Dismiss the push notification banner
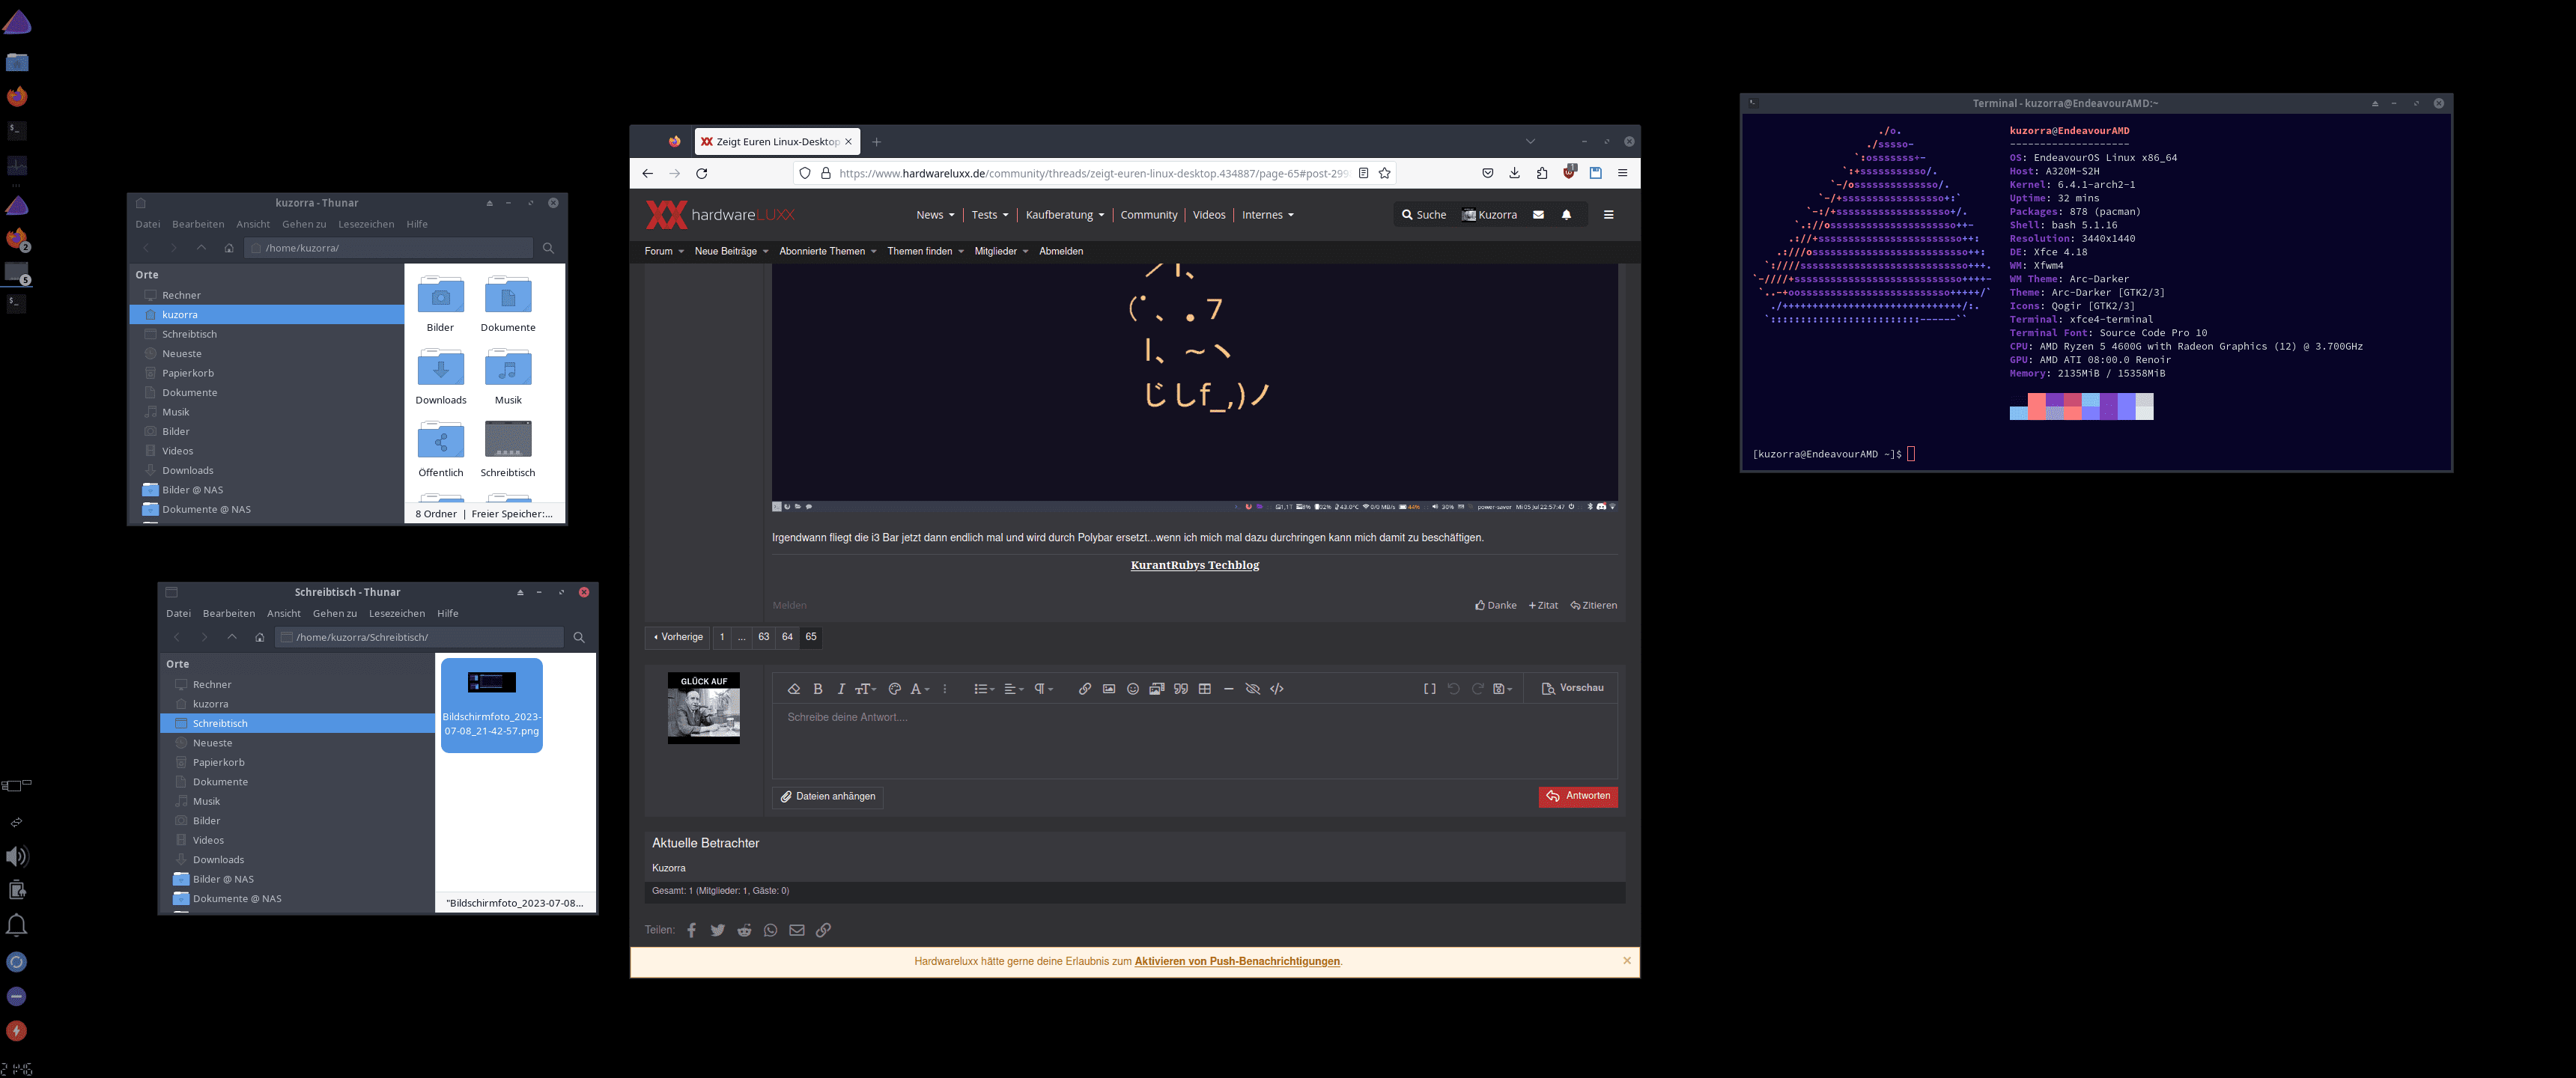2576x1078 pixels. coord(1627,961)
